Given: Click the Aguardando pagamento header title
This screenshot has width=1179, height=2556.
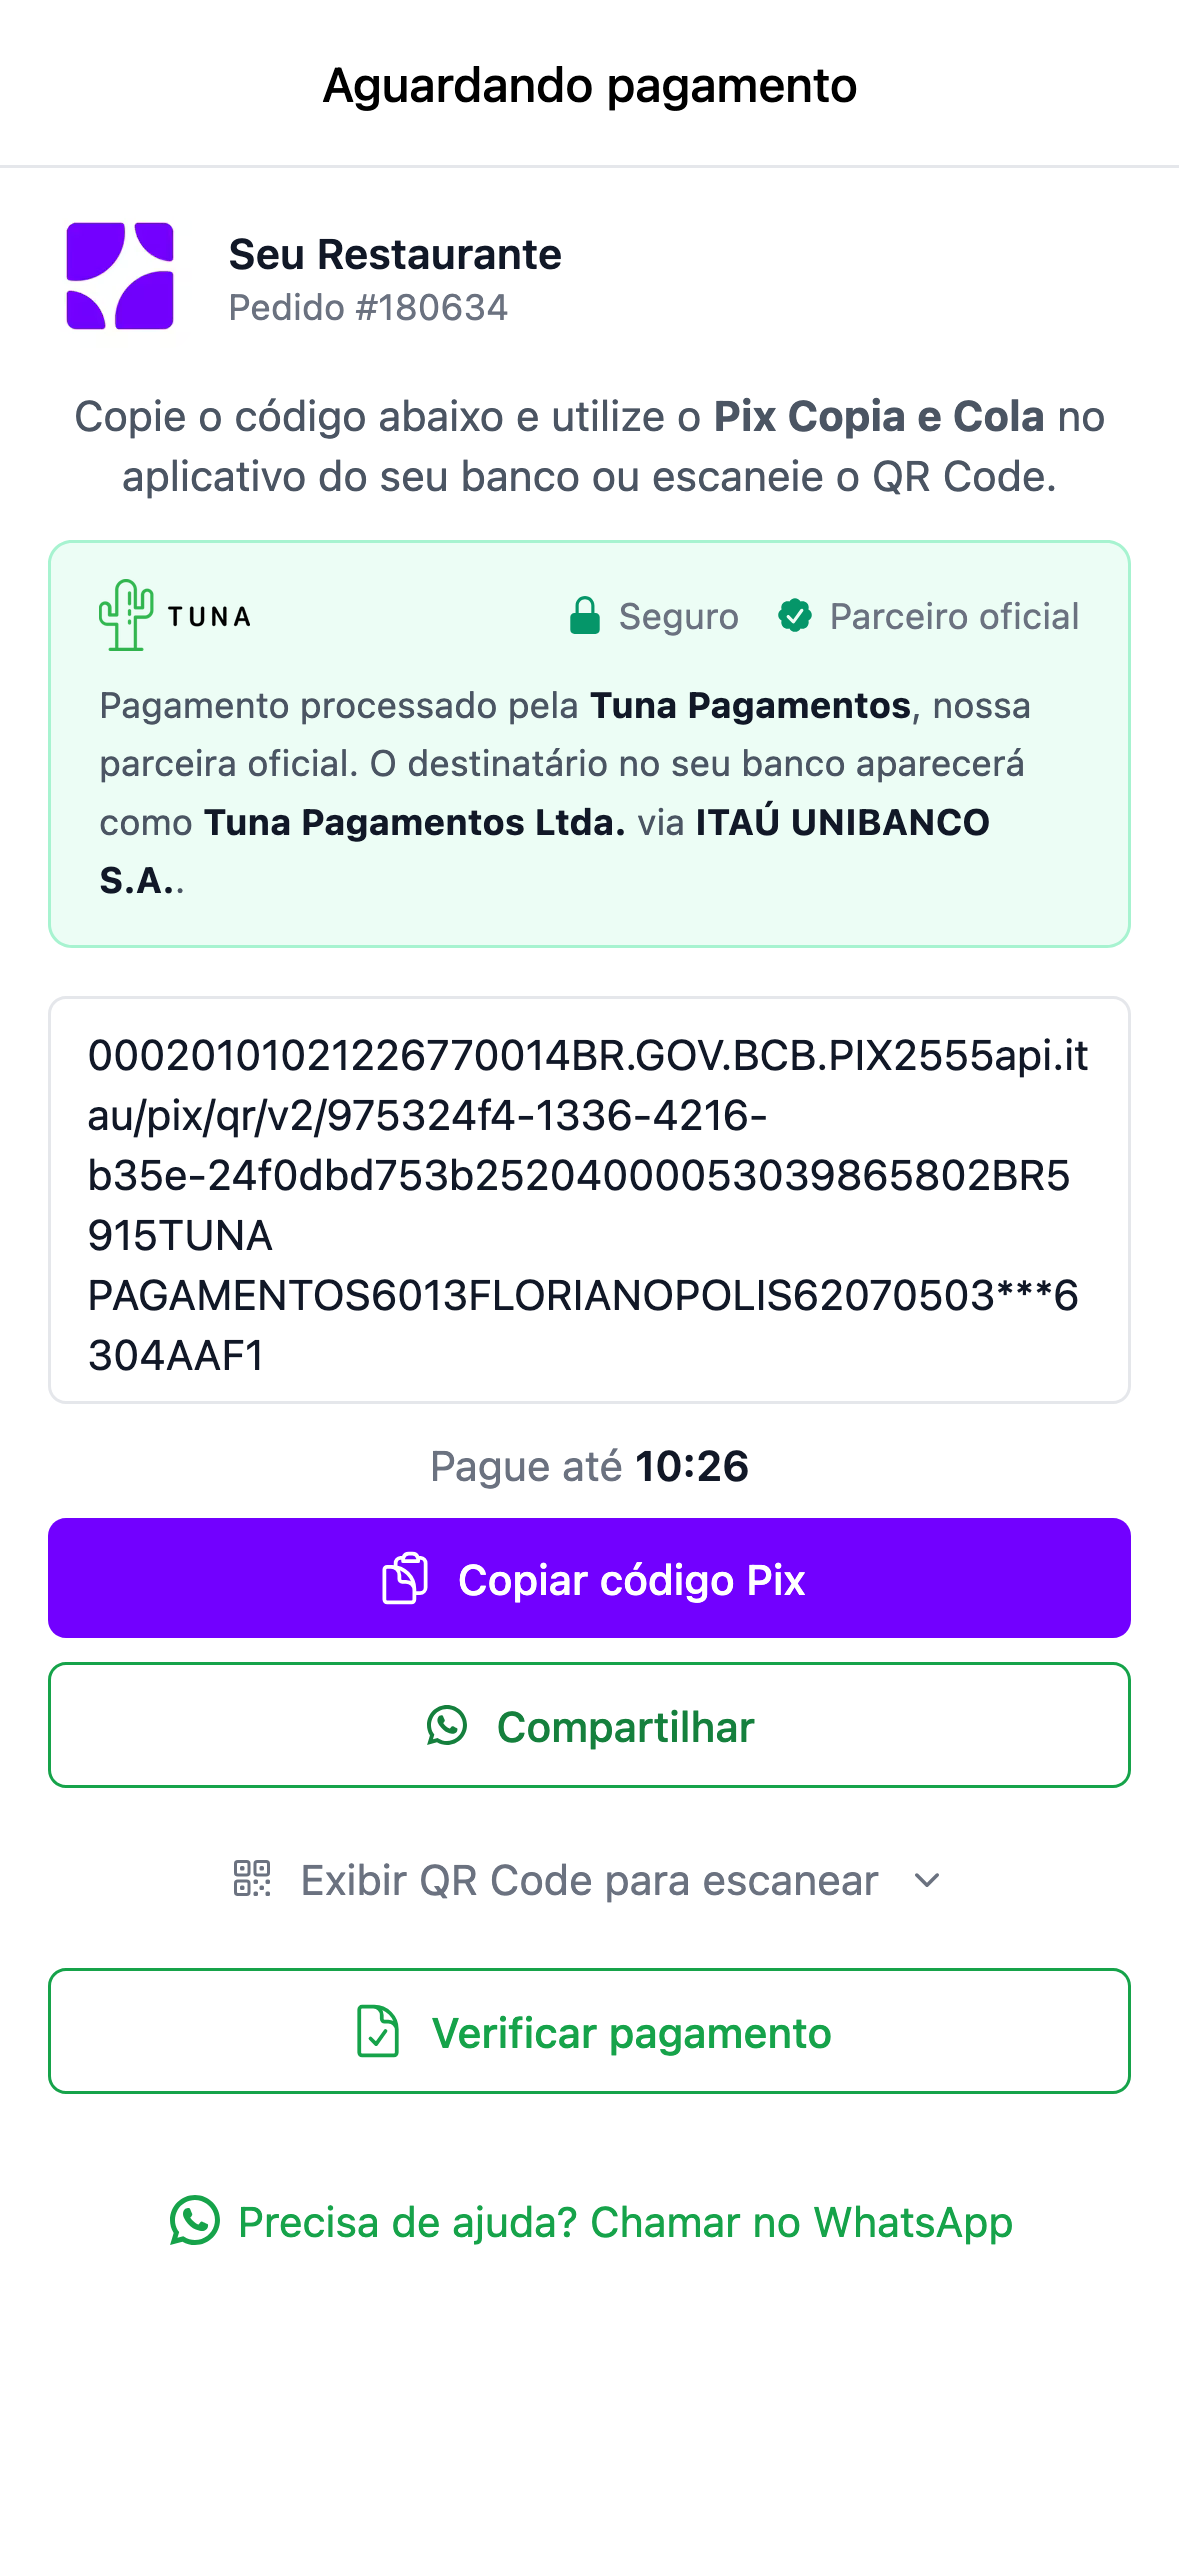Looking at the screenshot, I should [x=589, y=86].
